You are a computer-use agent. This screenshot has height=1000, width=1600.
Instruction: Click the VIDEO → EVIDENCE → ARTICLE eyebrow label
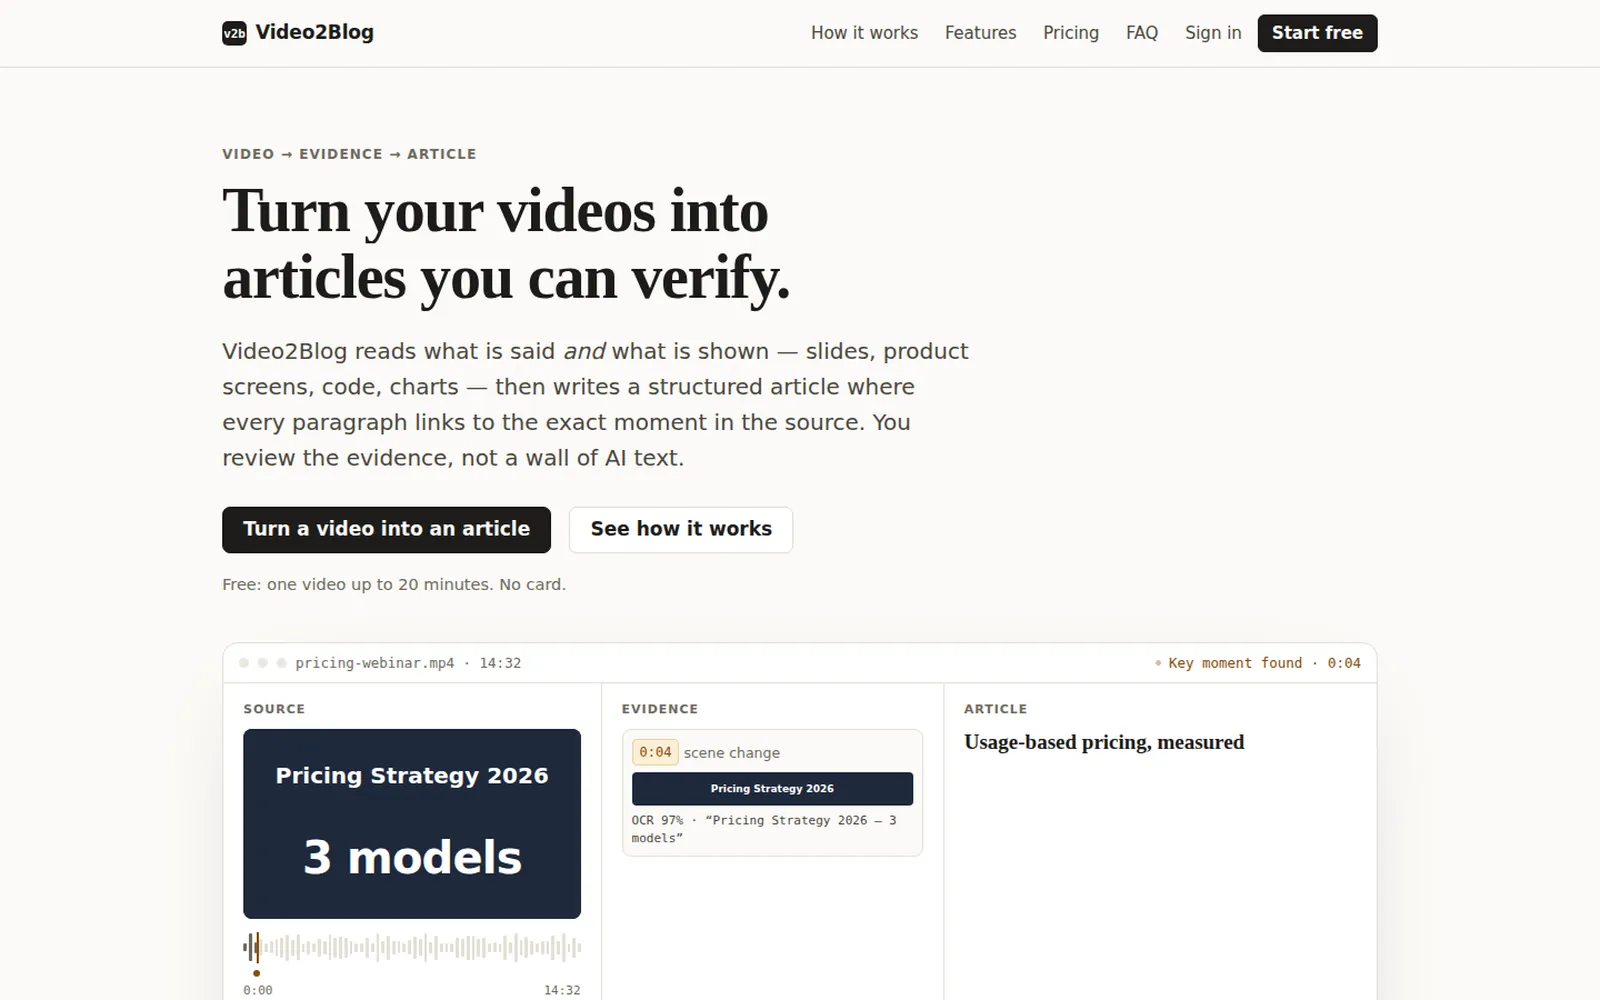pyautogui.click(x=349, y=154)
